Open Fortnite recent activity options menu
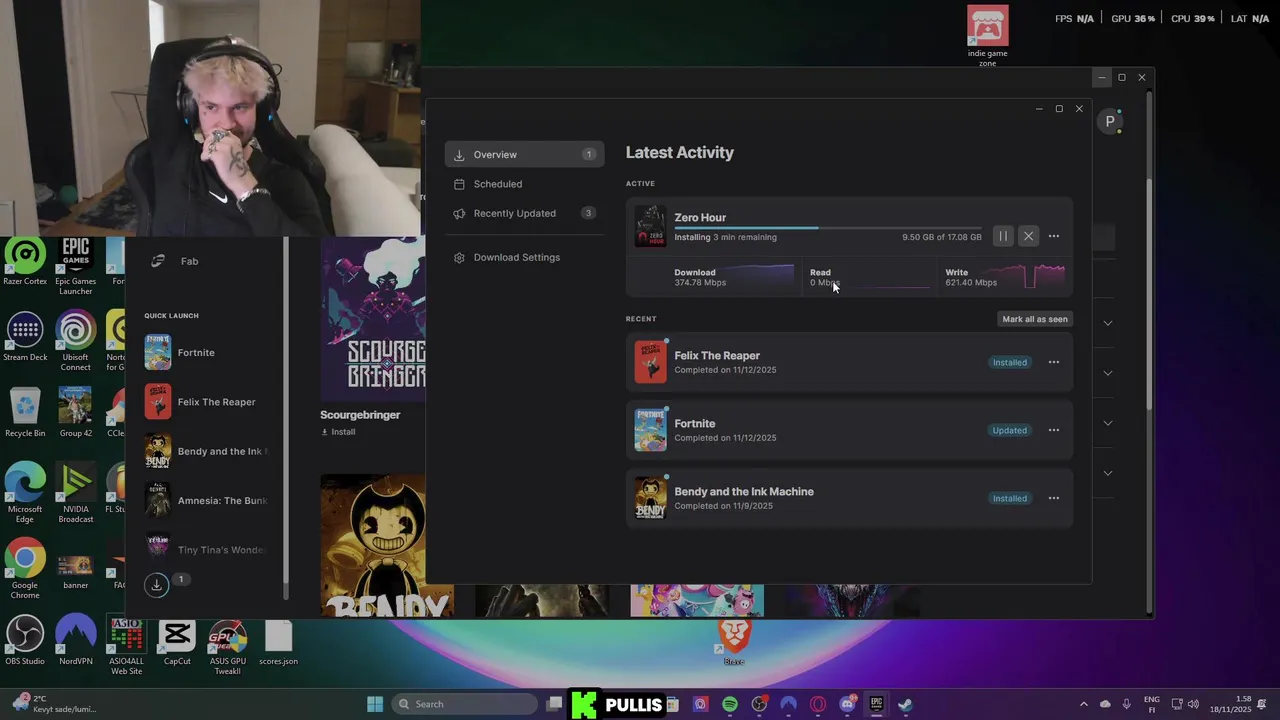The image size is (1280, 720). point(1054,430)
